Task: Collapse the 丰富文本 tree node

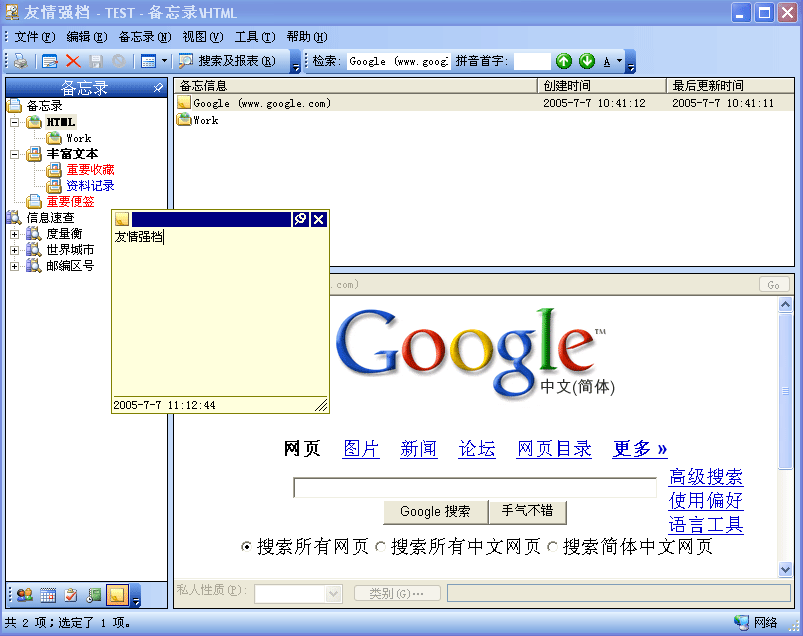Action: 14,154
